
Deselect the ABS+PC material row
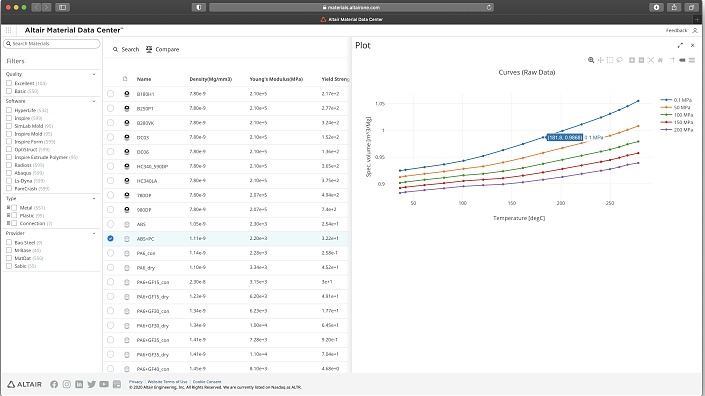point(111,239)
